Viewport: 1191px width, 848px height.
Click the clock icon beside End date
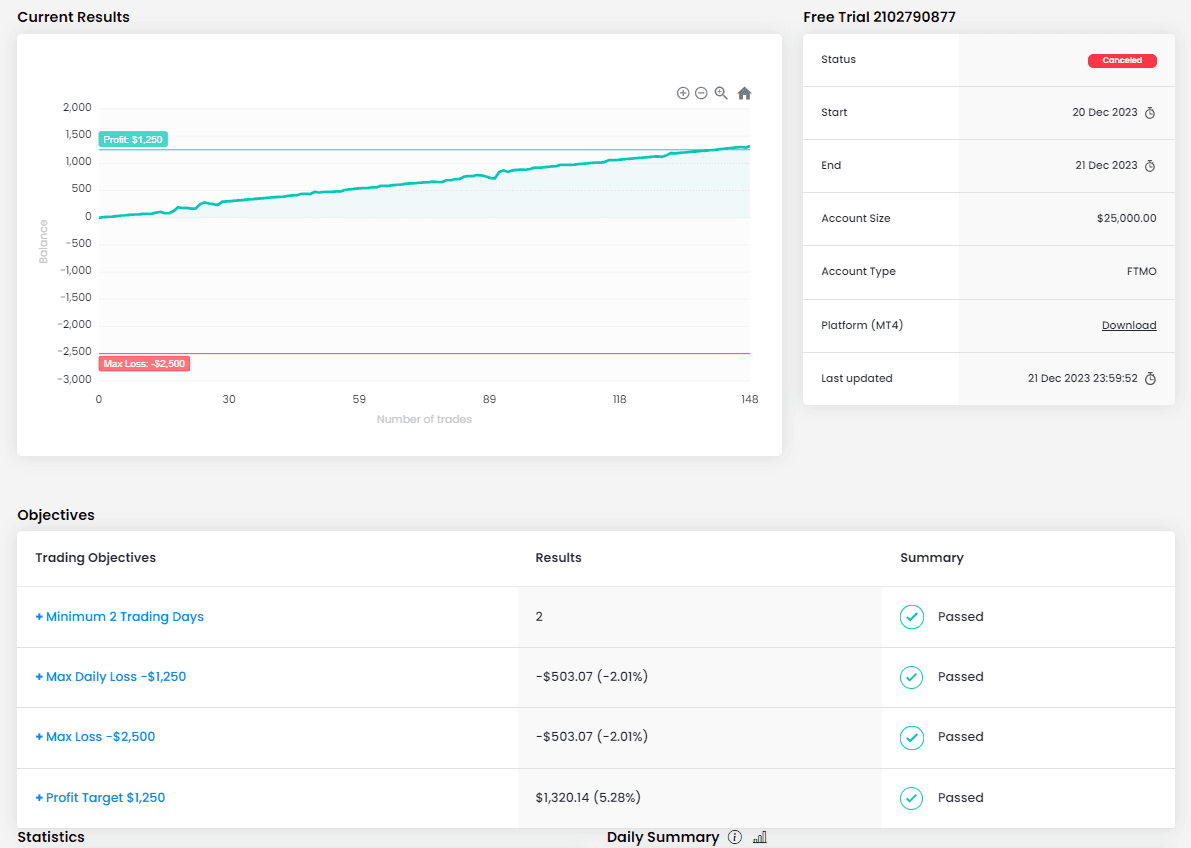(x=1150, y=166)
